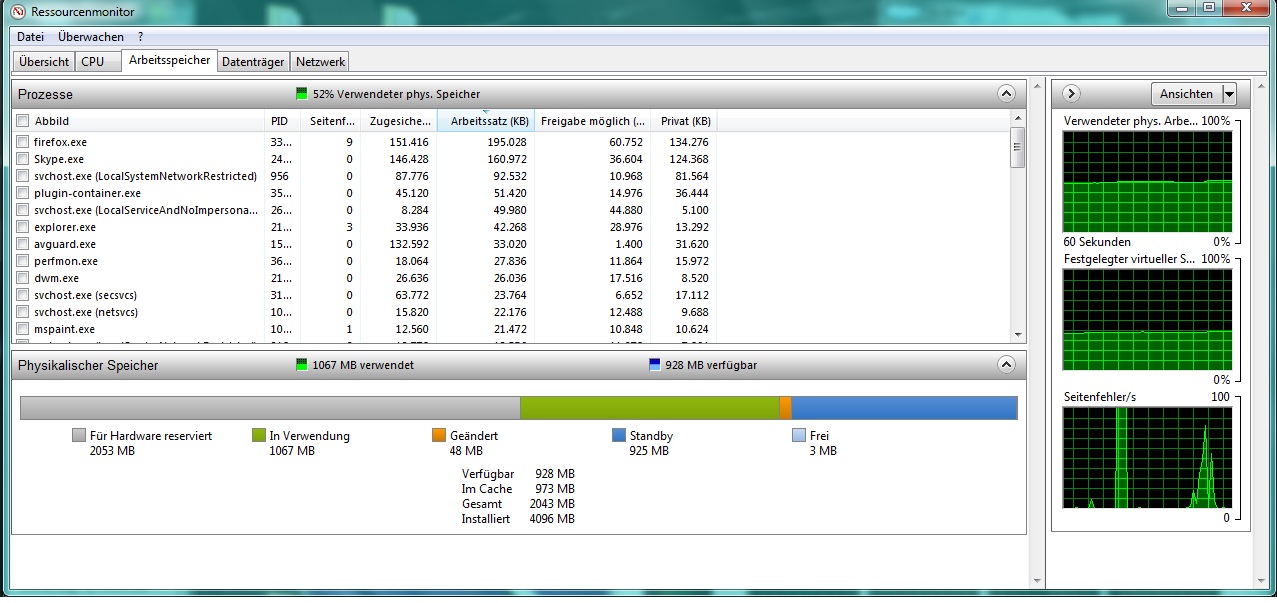Click the gray hardware reserved memory bar segment
This screenshot has height=603, width=1277.
(270, 408)
